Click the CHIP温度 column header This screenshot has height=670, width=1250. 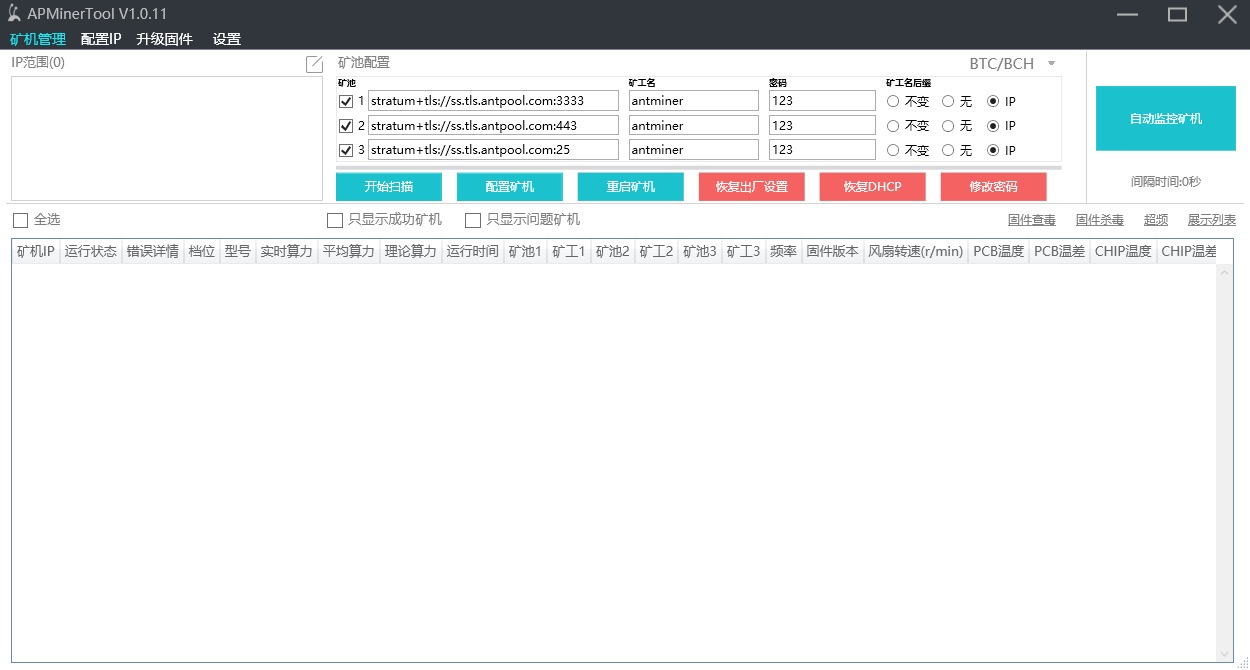(1123, 252)
